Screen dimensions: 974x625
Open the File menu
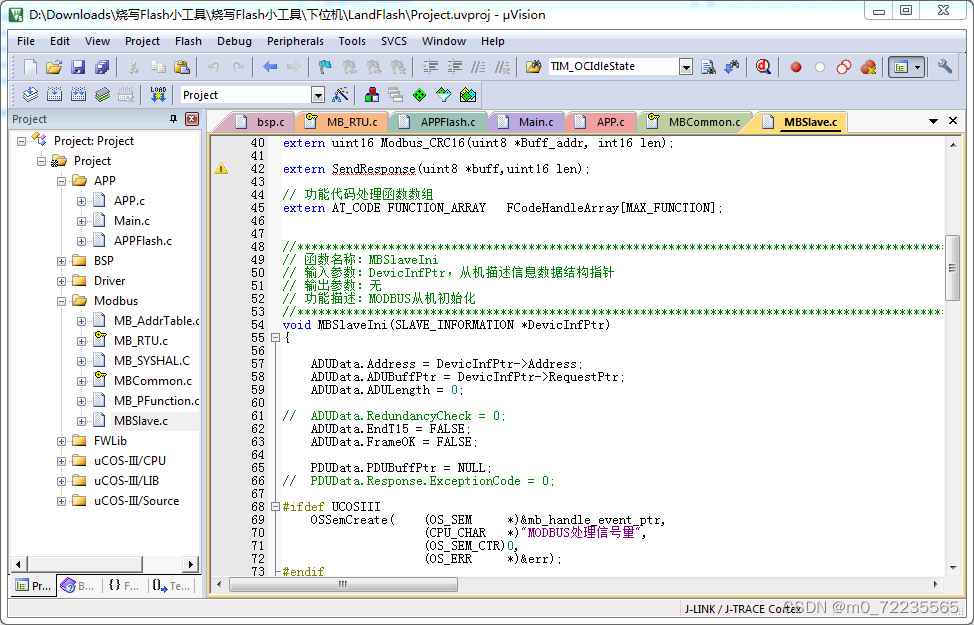click(25, 41)
